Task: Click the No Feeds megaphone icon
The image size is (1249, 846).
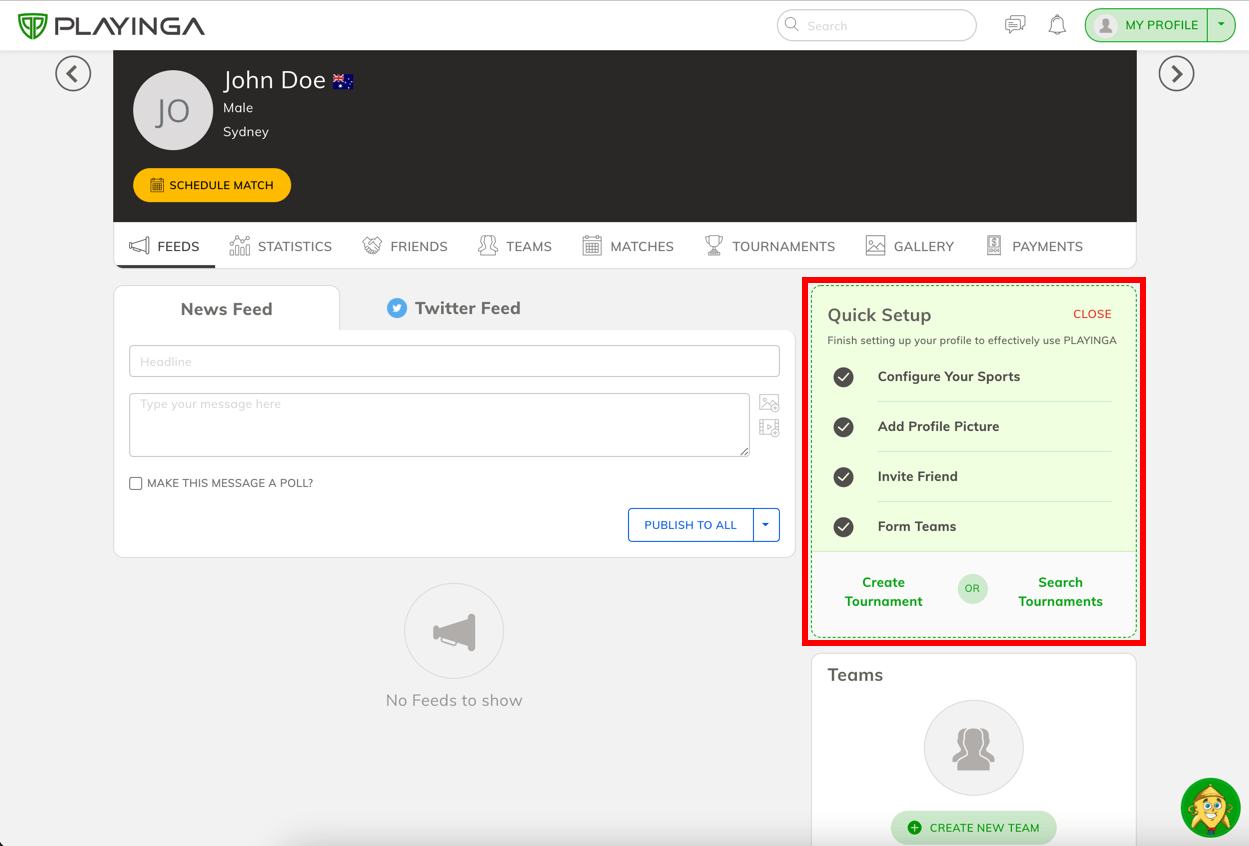Action: pyautogui.click(x=454, y=633)
